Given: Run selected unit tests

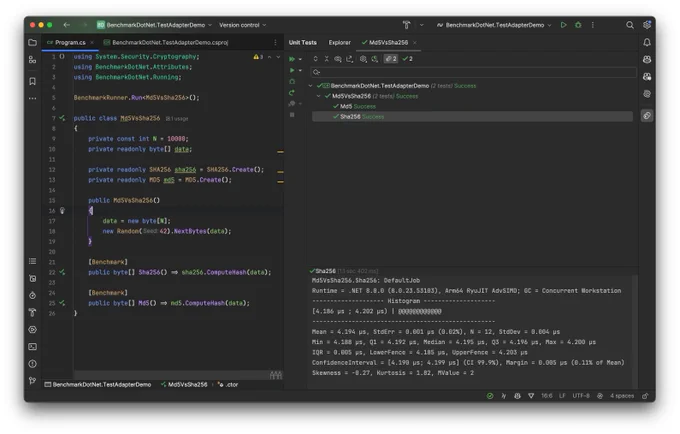Looking at the screenshot, I should coord(292,70).
